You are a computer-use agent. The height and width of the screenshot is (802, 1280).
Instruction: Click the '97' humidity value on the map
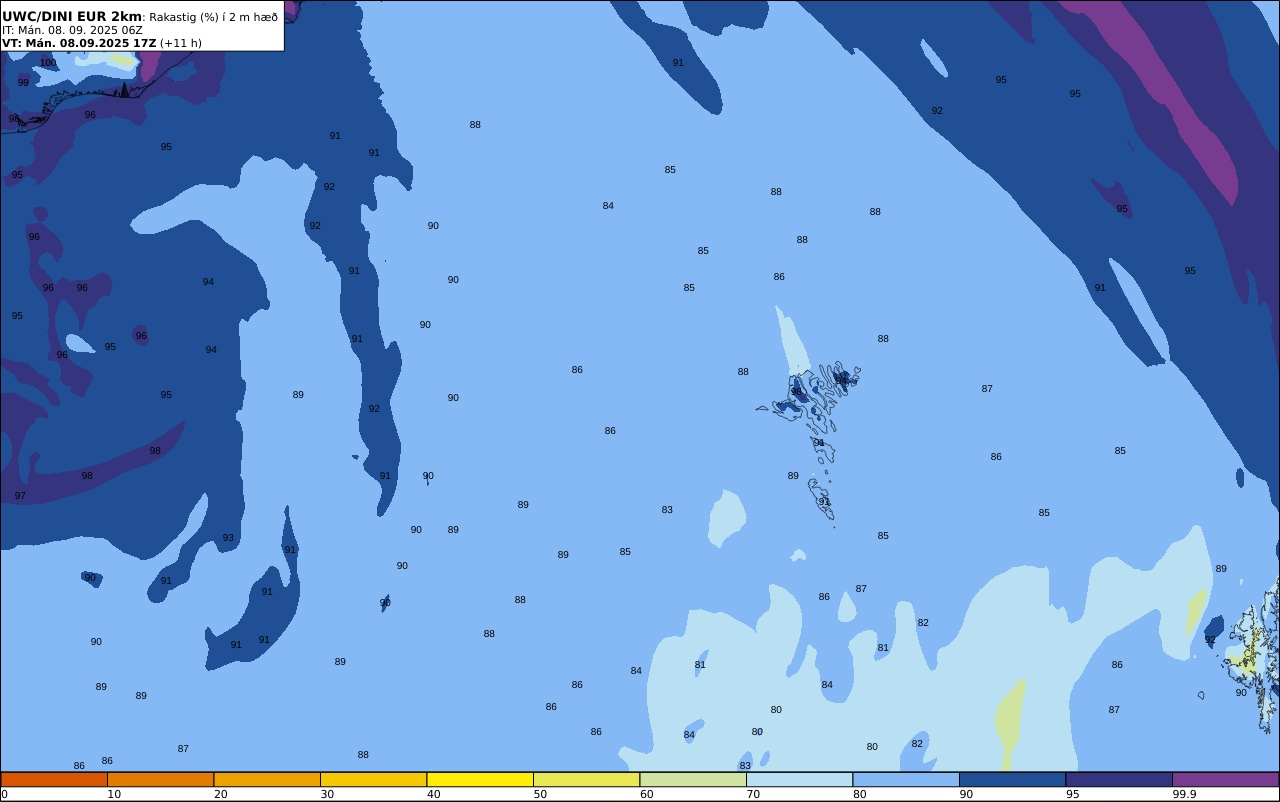(x=20, y=496)
